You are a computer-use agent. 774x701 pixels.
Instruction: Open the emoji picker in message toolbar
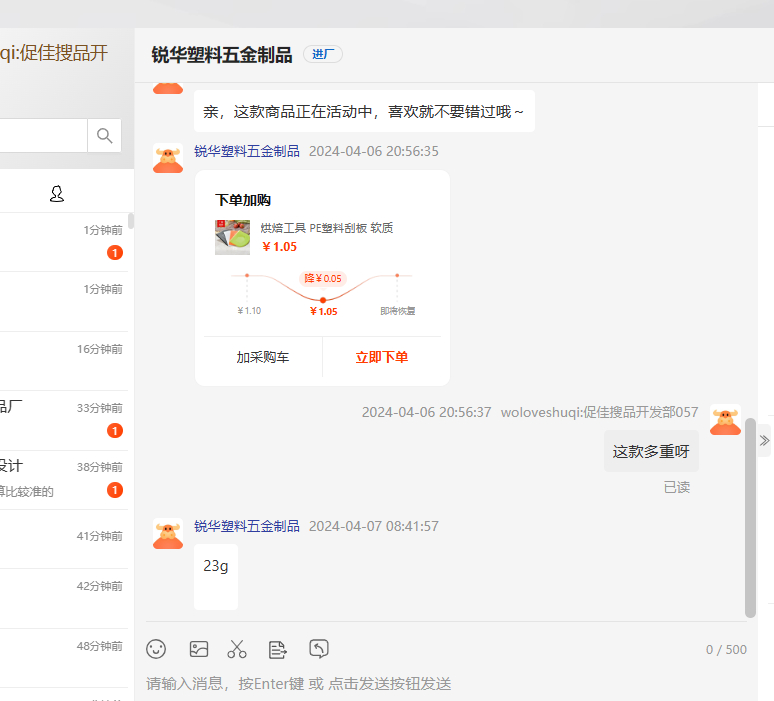156,649
